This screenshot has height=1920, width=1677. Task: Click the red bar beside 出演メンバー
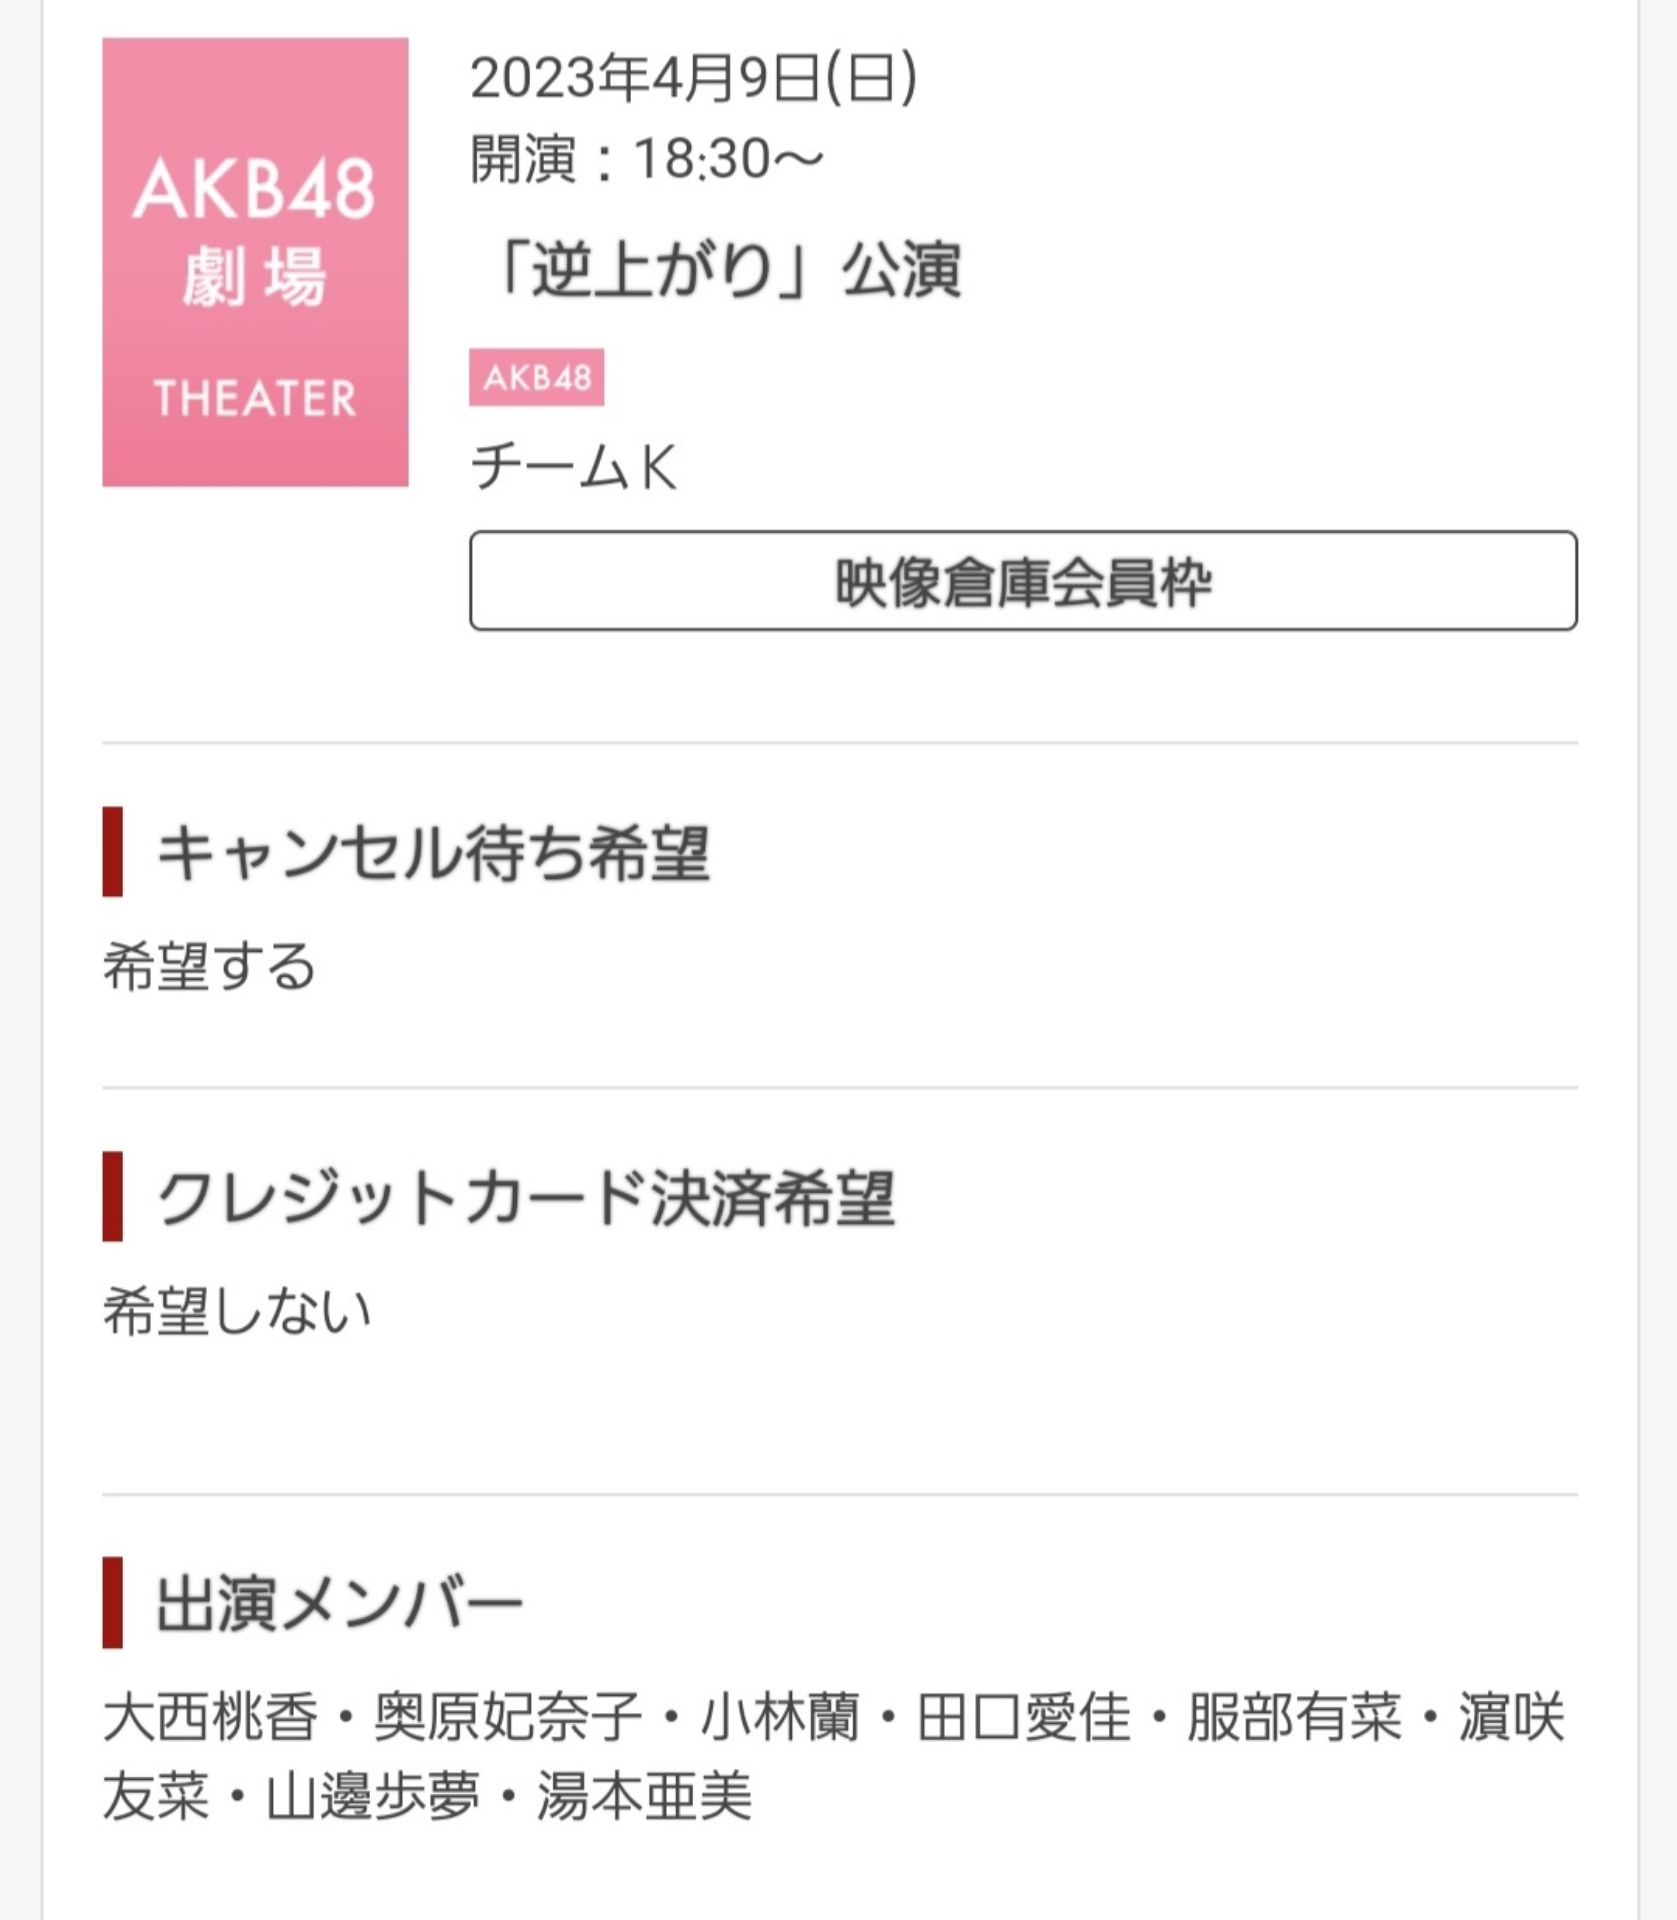click(x=112, y=1603)
